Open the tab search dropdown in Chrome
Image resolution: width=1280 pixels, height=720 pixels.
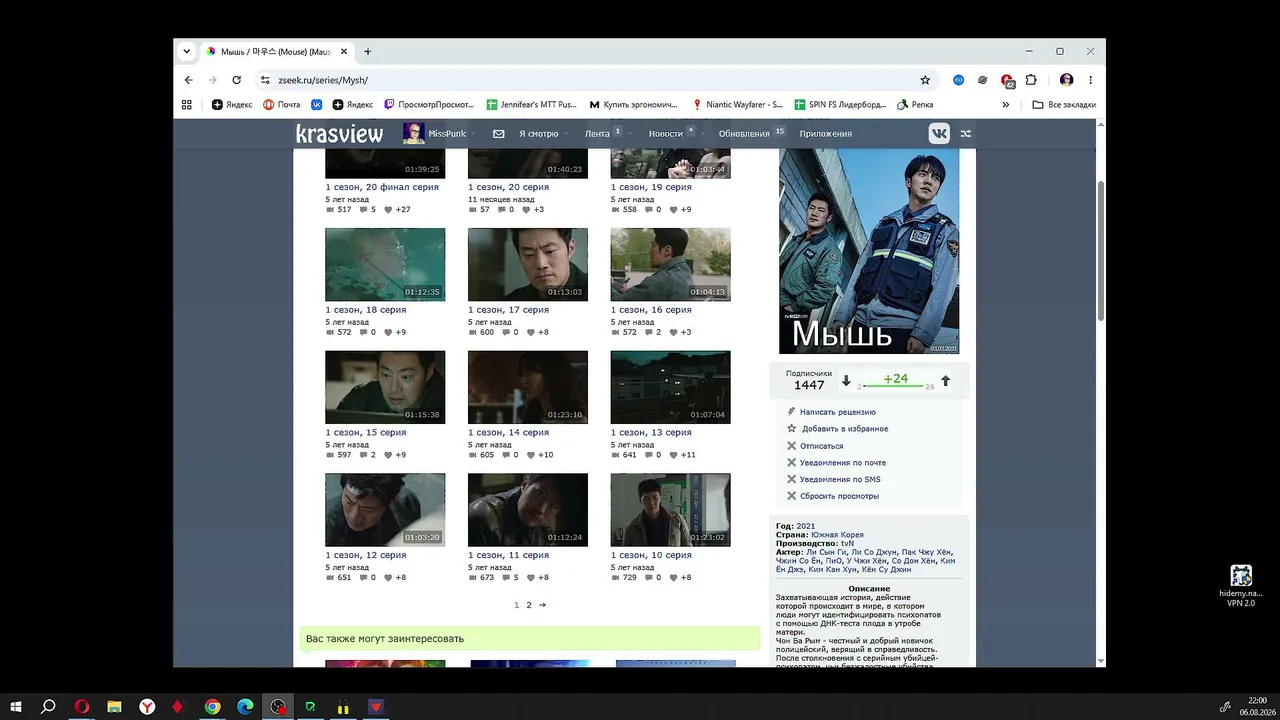187,52
